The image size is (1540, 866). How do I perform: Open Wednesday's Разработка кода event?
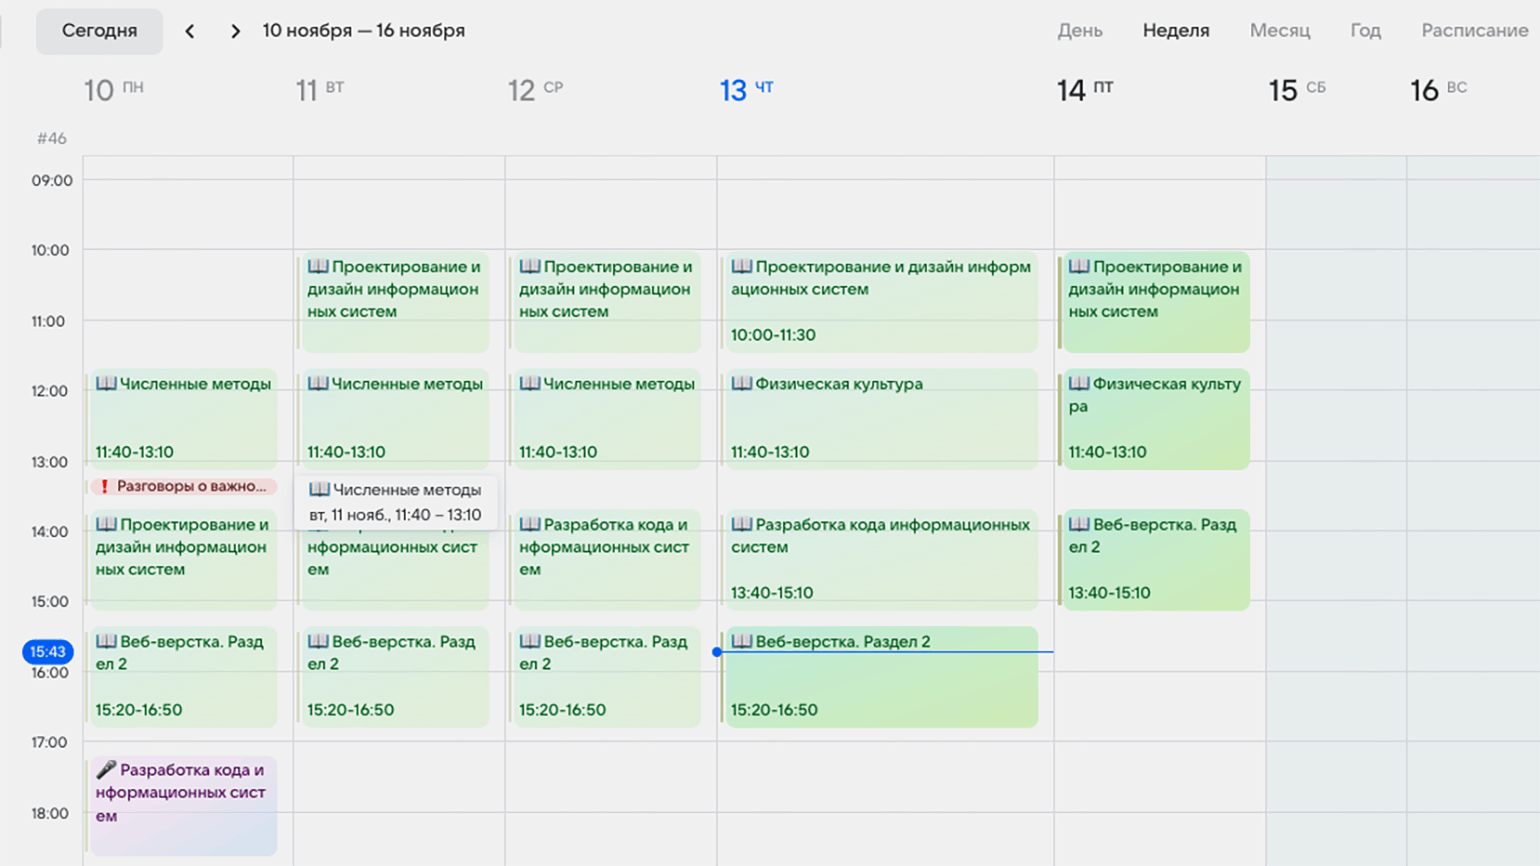pyautogui.click(x=605, y=559)
